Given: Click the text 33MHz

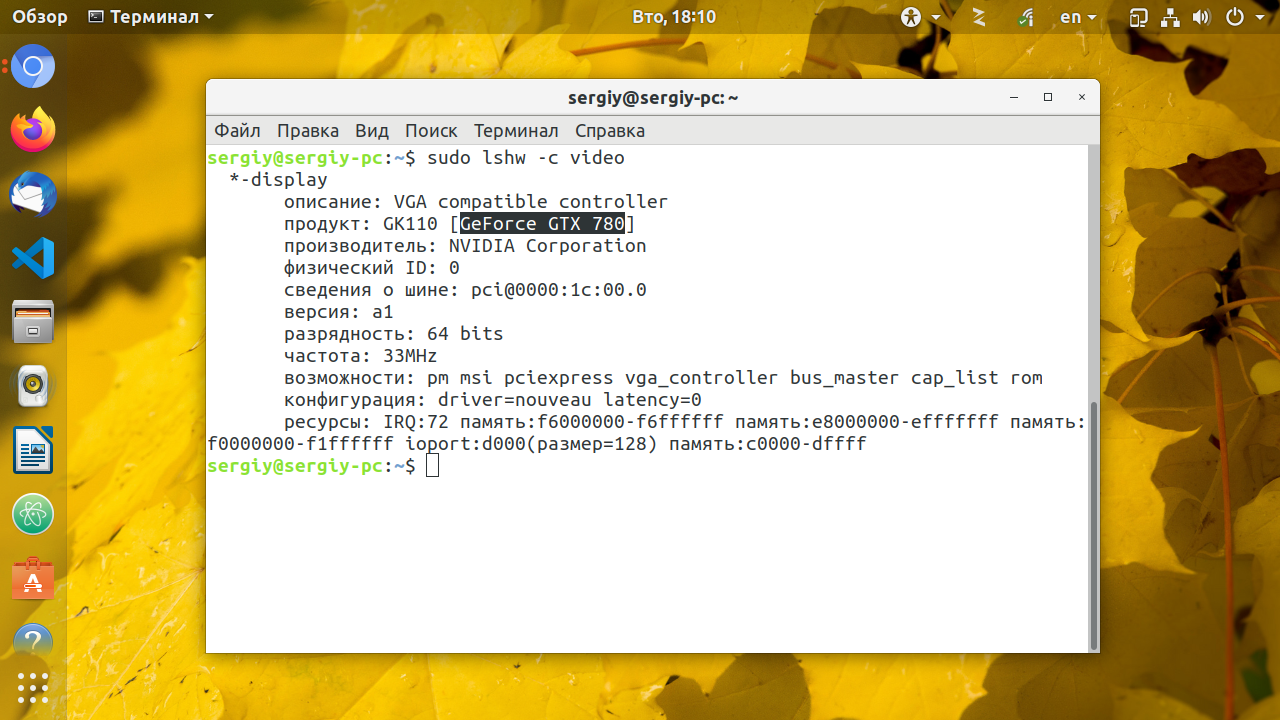Looking at the screenshot, I should 410,356.
